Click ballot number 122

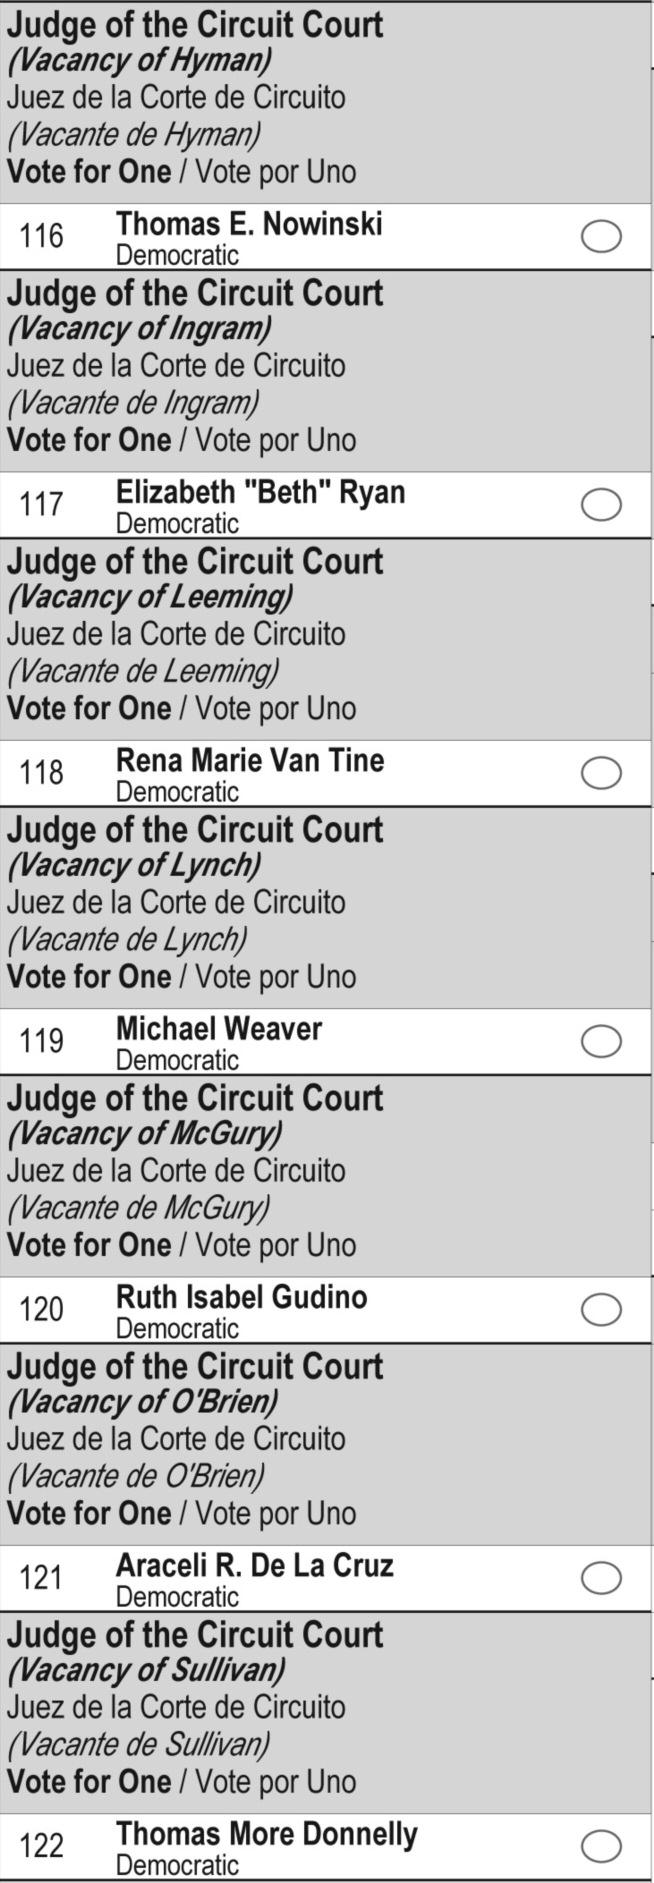[x=41, y=1846]
